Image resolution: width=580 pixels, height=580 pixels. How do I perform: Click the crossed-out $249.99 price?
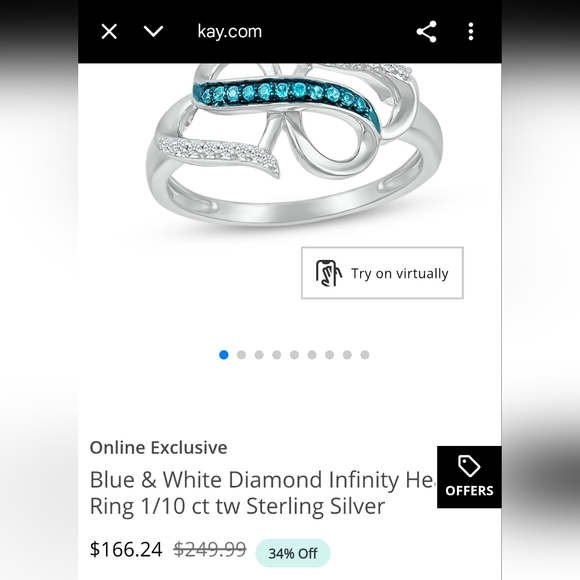tap(210, 549)
